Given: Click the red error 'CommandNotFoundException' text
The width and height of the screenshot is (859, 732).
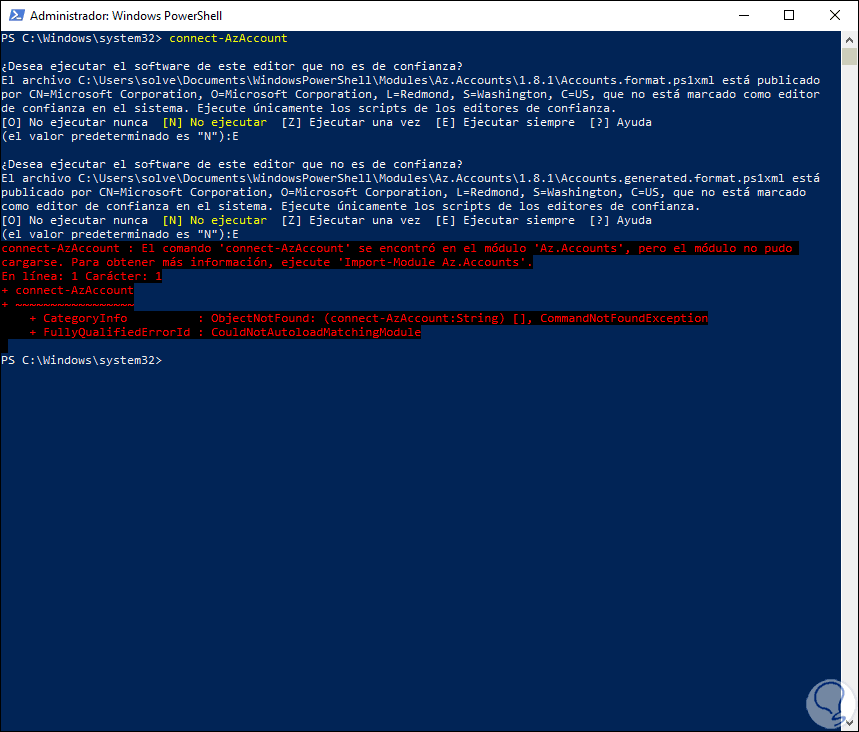Looking at the screenshot, I should (624, 318).
